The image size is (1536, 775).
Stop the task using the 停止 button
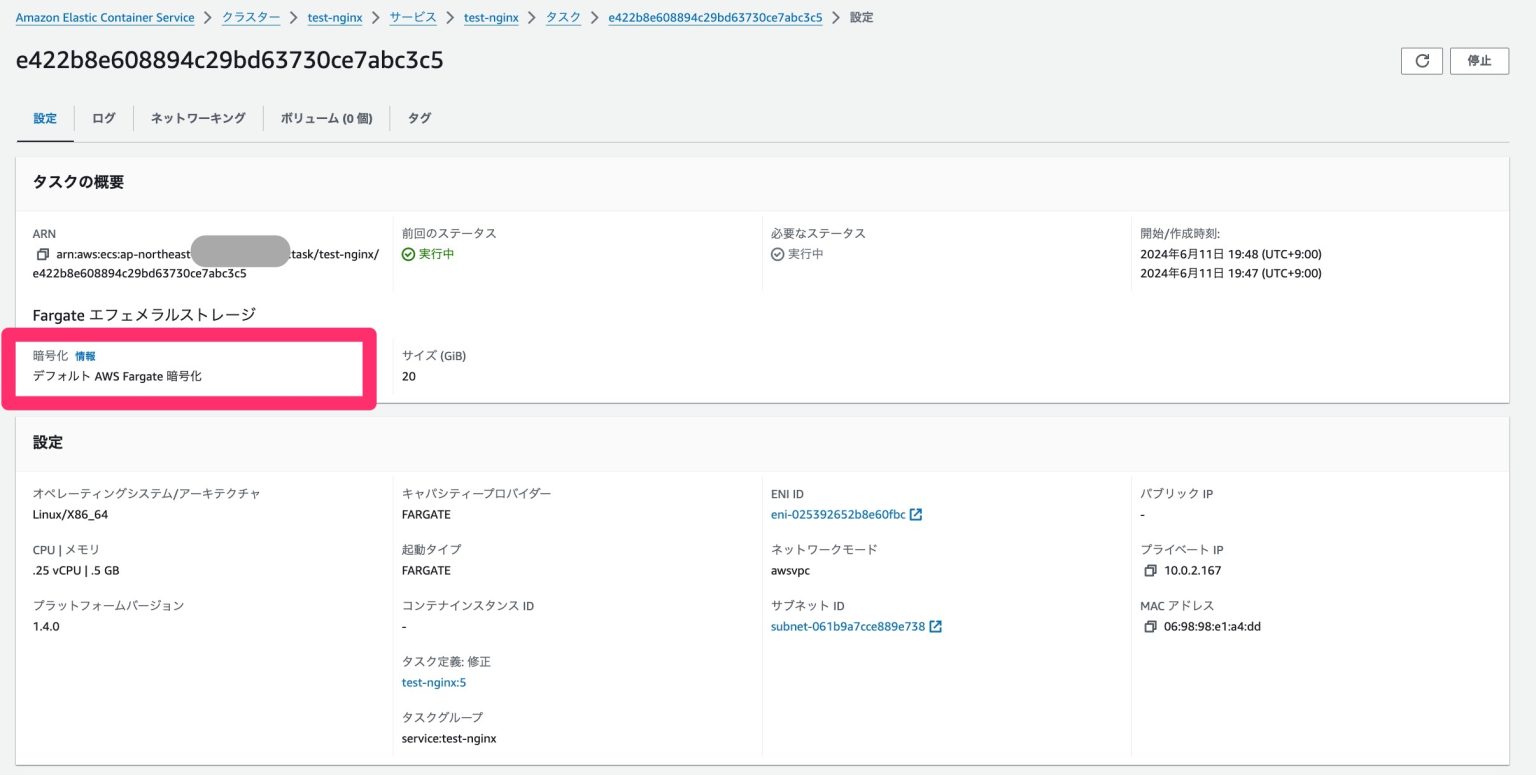tap(1479, 60)
